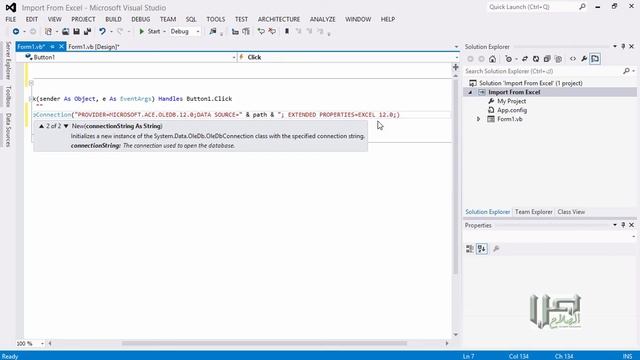This screenshot has width=640, height=360.
Task: Select the Solution 'Import From Excel' node
Action: tap(531, 83)
